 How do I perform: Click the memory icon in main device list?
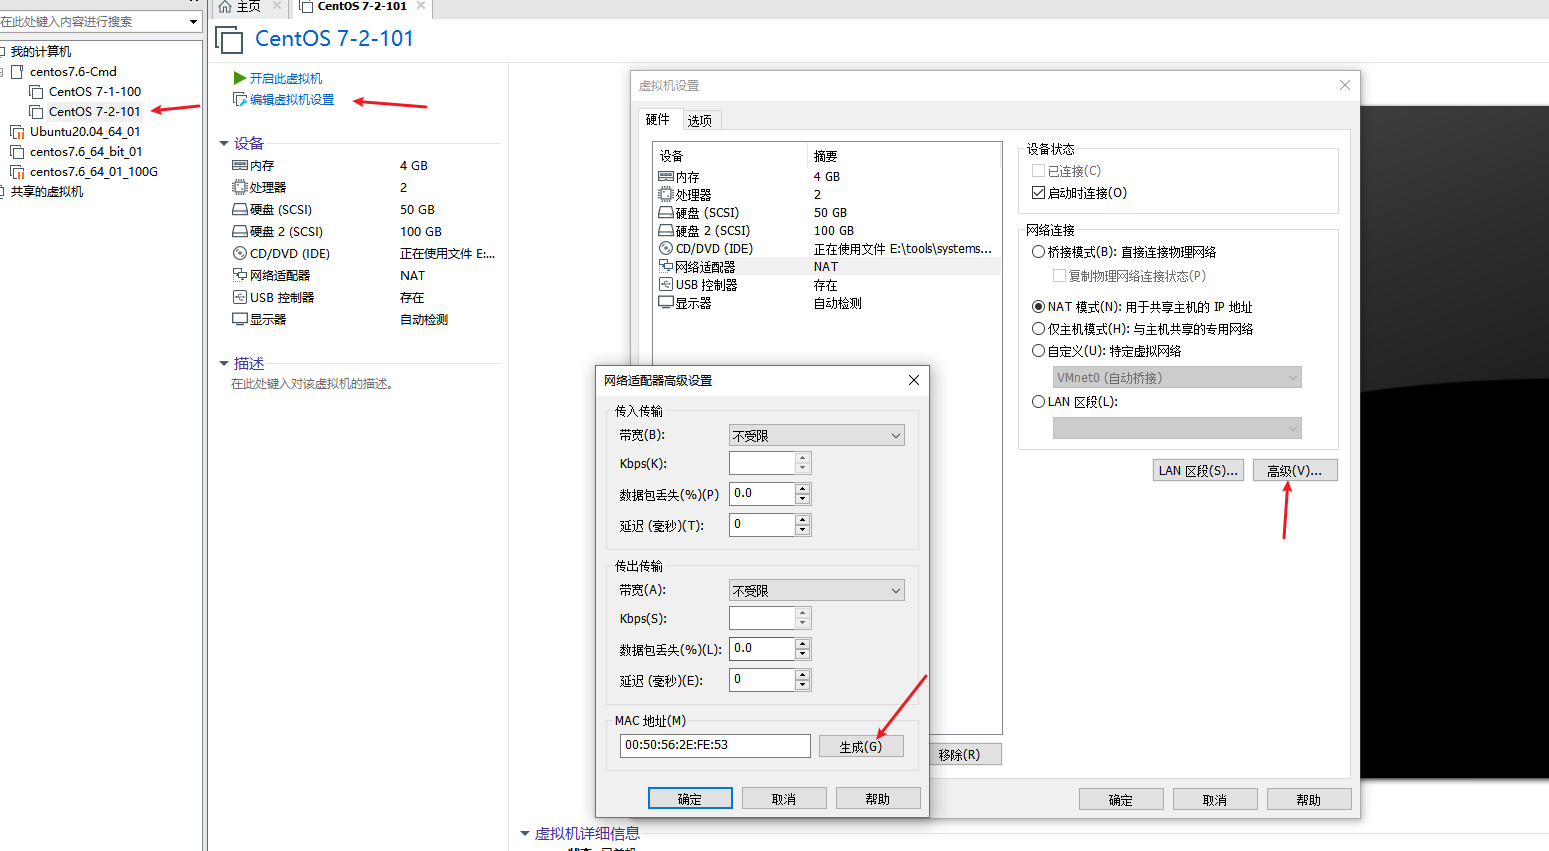240,165
